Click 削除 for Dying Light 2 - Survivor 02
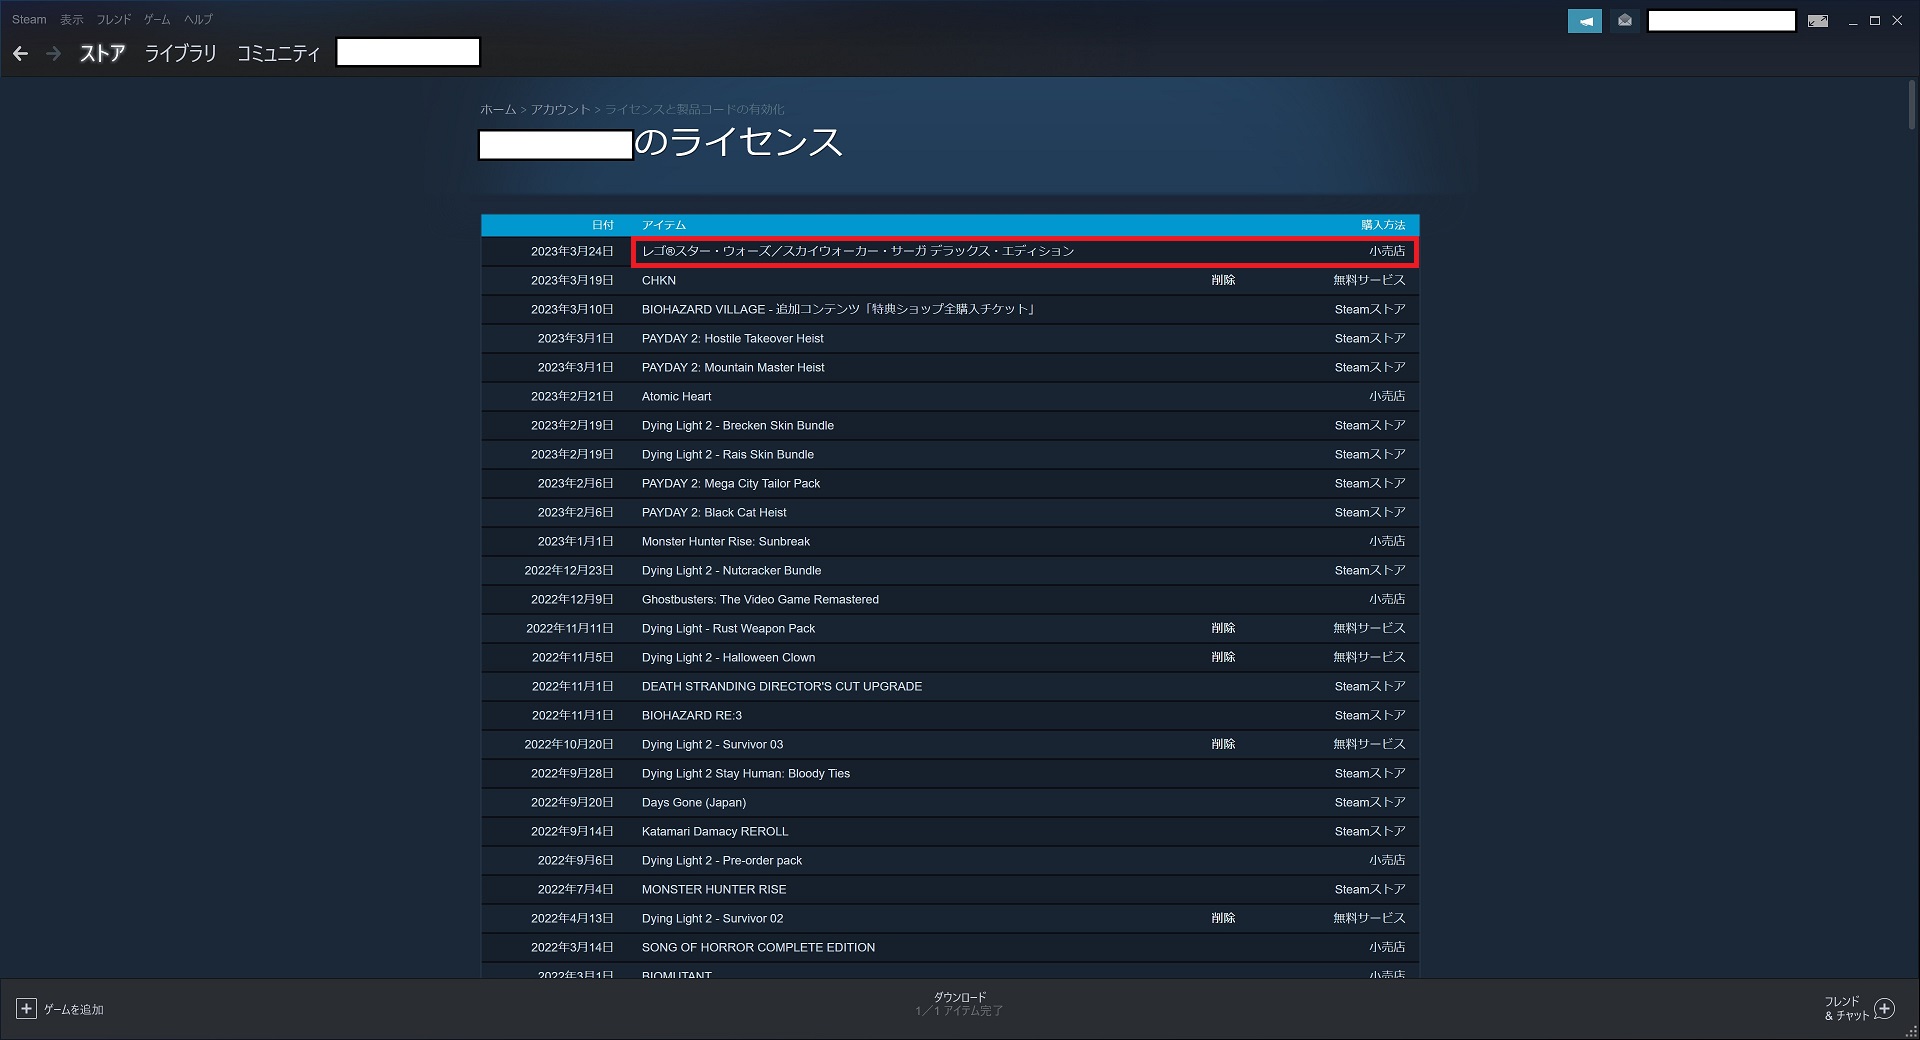Image resolution: width=1920 pixels, height=1040 pixels. [x=1223, y=918]
